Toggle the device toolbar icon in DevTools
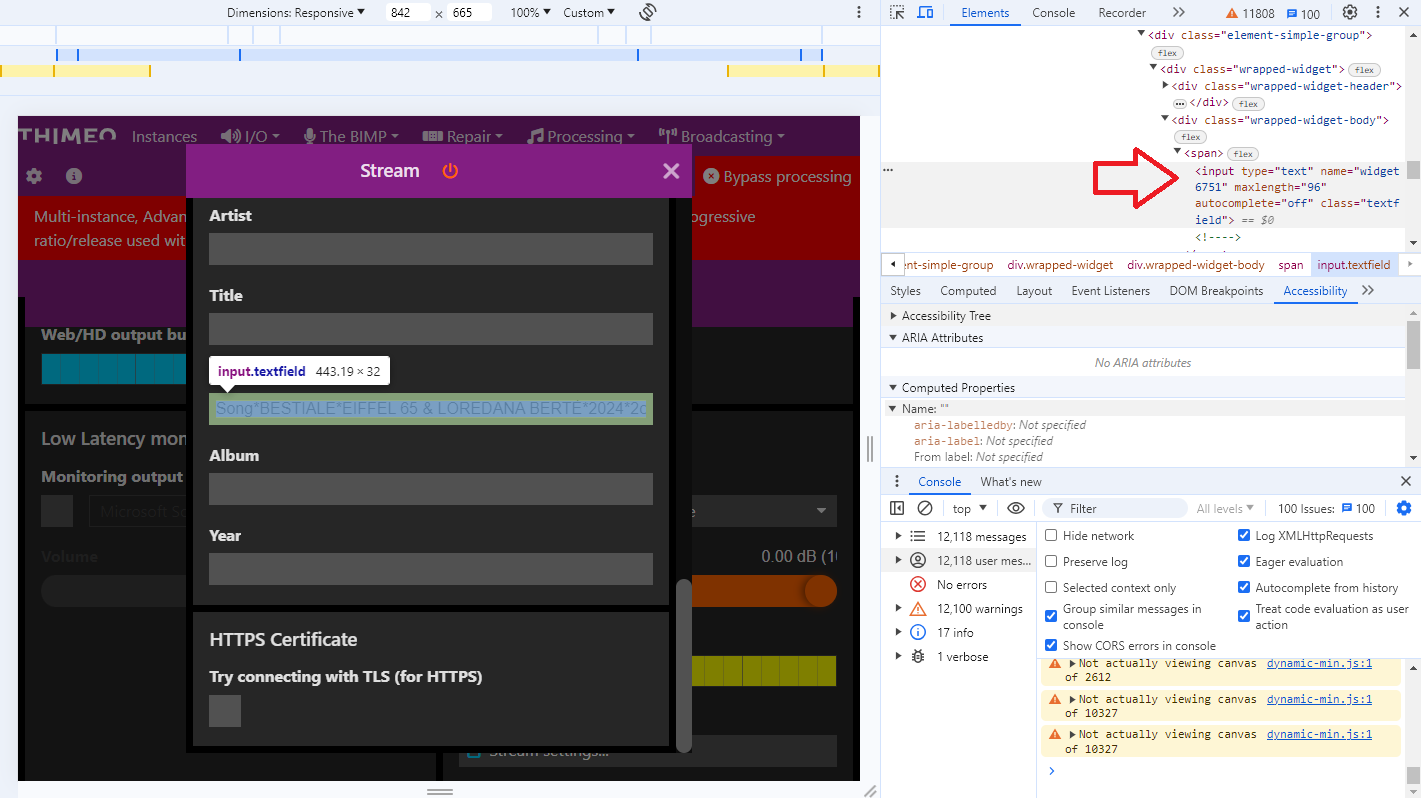The width and height of the screenshot is (1421, 798). coord(924,12)
